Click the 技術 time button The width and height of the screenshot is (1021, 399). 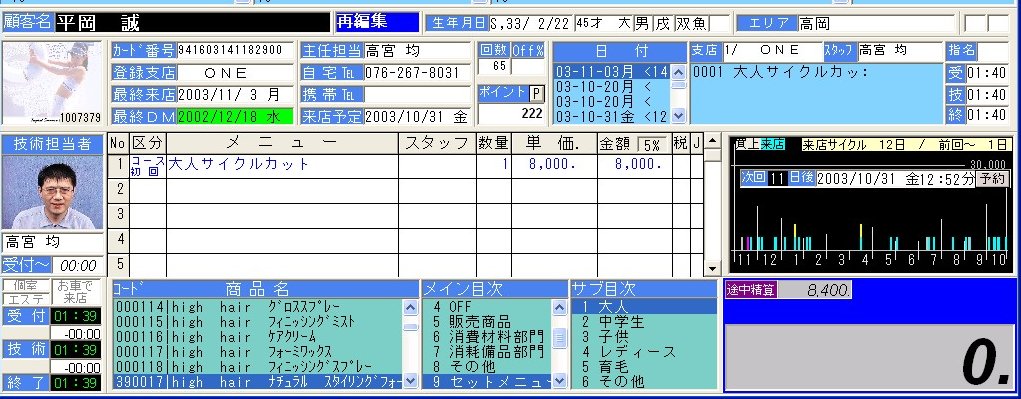(25, 350)
